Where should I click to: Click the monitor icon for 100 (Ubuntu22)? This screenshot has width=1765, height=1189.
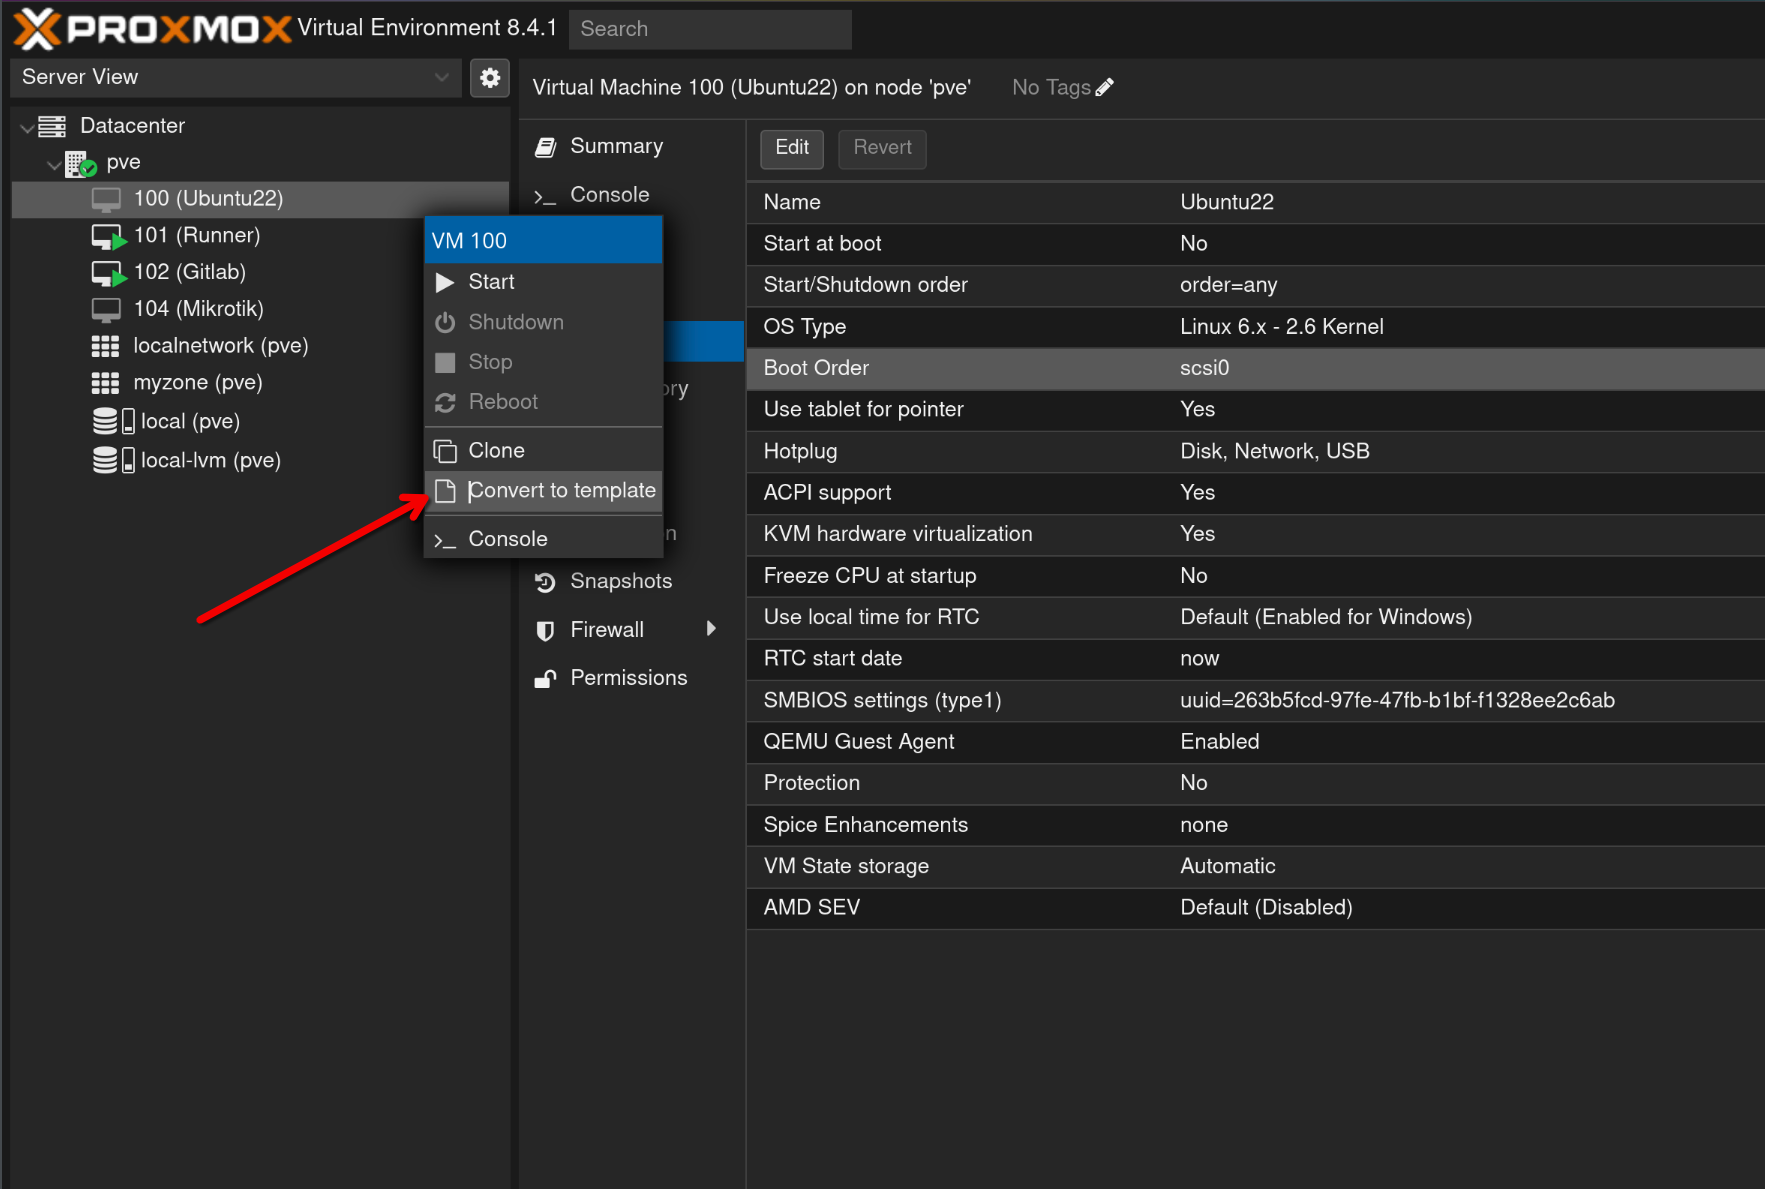106,199
